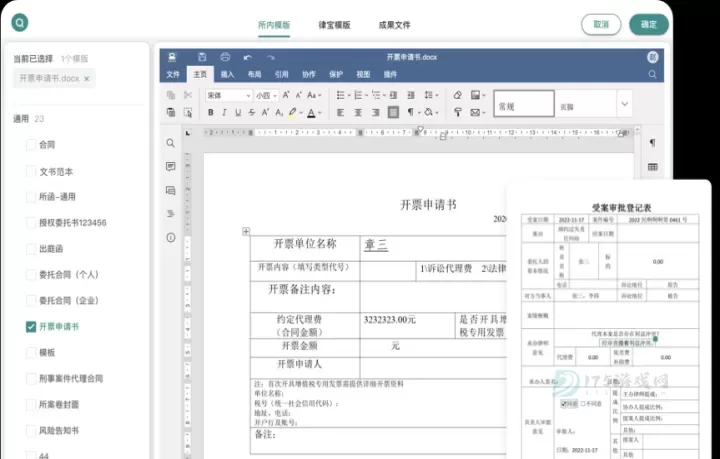Open paragraph settings in right sidebar
The width and height of the screenshot is (720, 459).
pyautogui.click(x=652, y=143)
